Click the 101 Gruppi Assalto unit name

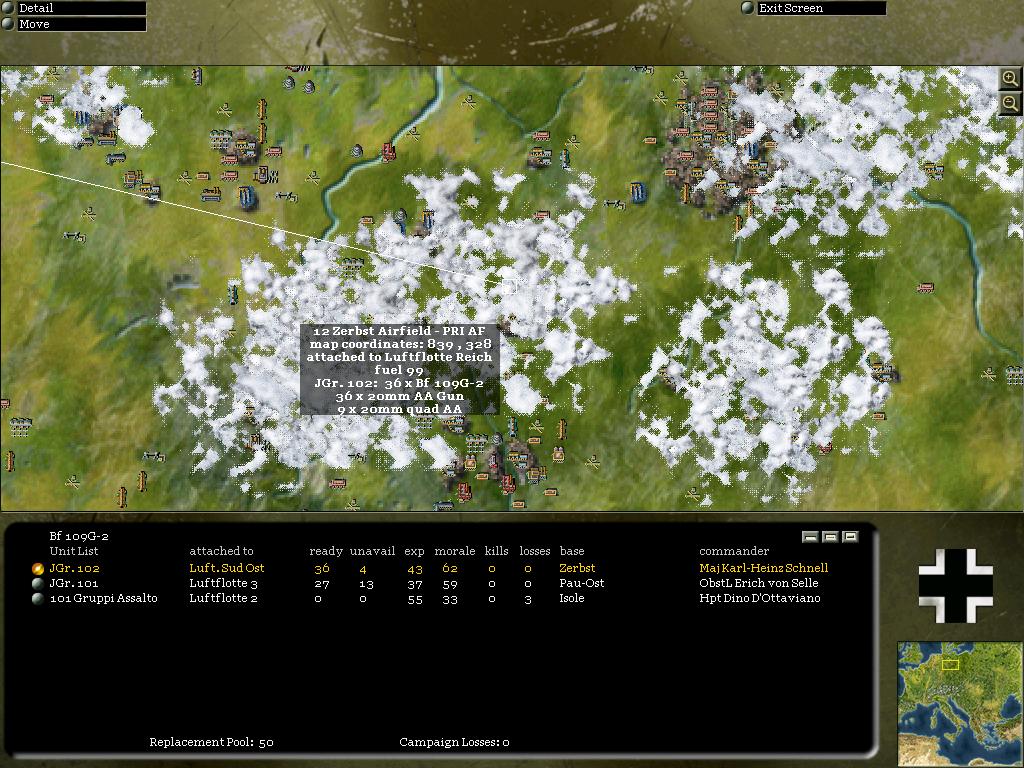coord(104,598)
